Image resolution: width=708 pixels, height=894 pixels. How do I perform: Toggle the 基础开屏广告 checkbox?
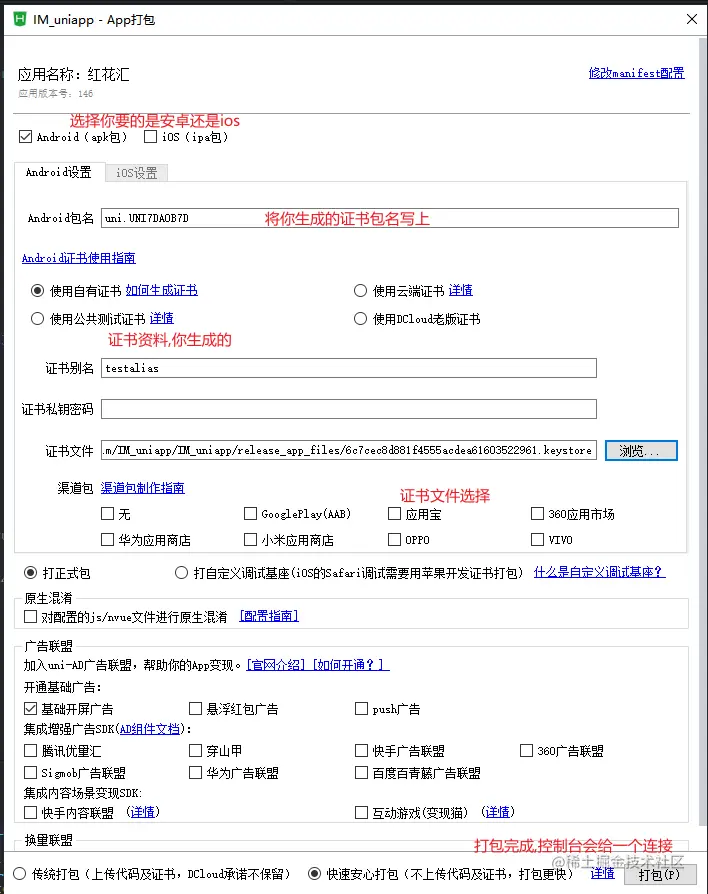coord(31,709)
